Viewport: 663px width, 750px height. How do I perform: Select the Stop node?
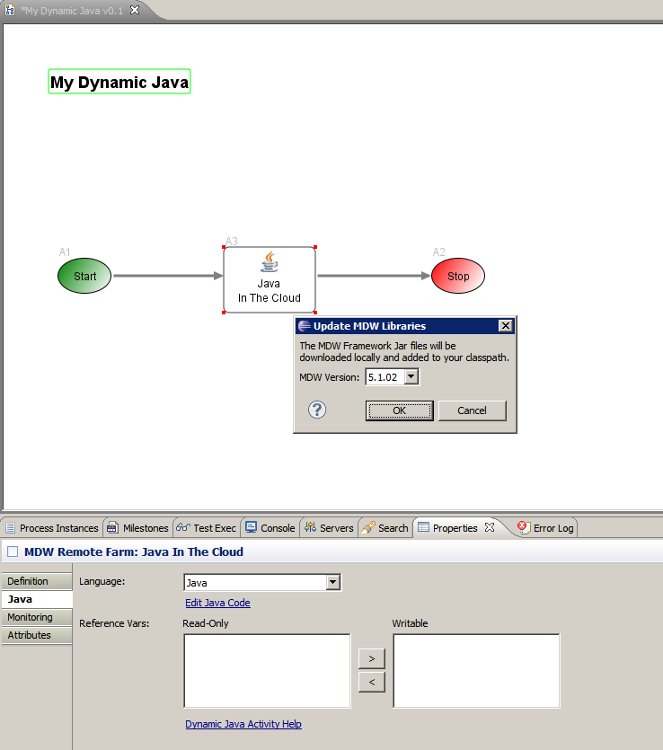pos(458,276)
